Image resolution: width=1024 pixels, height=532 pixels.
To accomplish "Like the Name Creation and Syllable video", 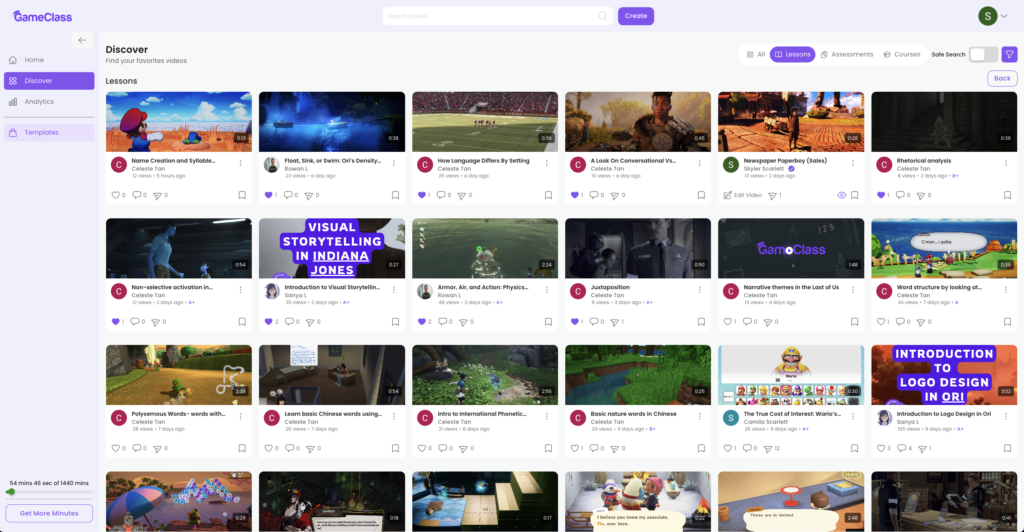I will tap(116, 195).
